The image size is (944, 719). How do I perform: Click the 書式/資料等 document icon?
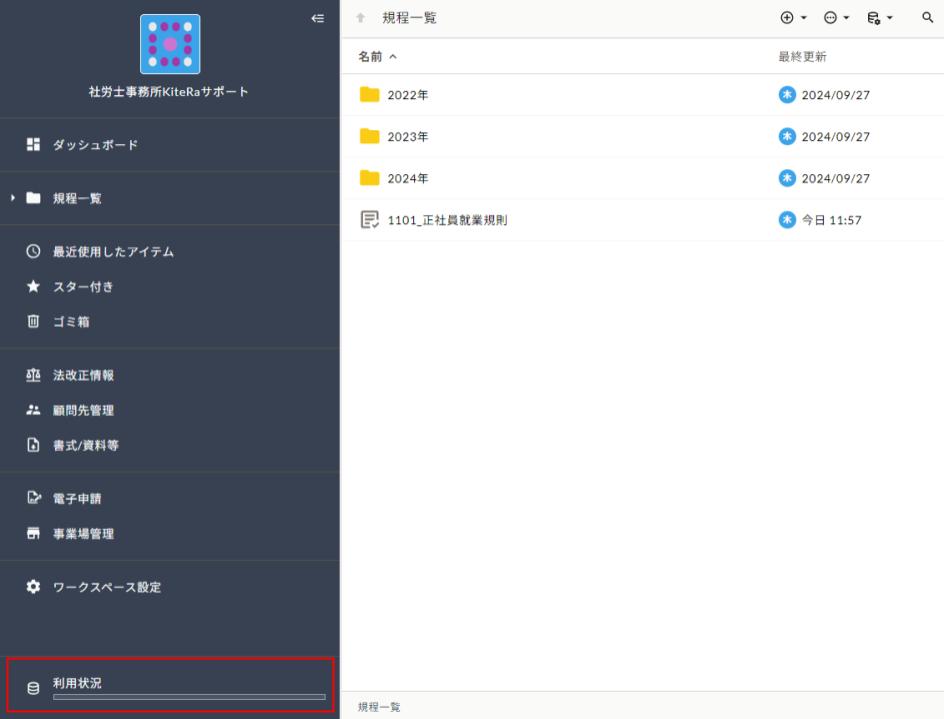coord(33,445)
